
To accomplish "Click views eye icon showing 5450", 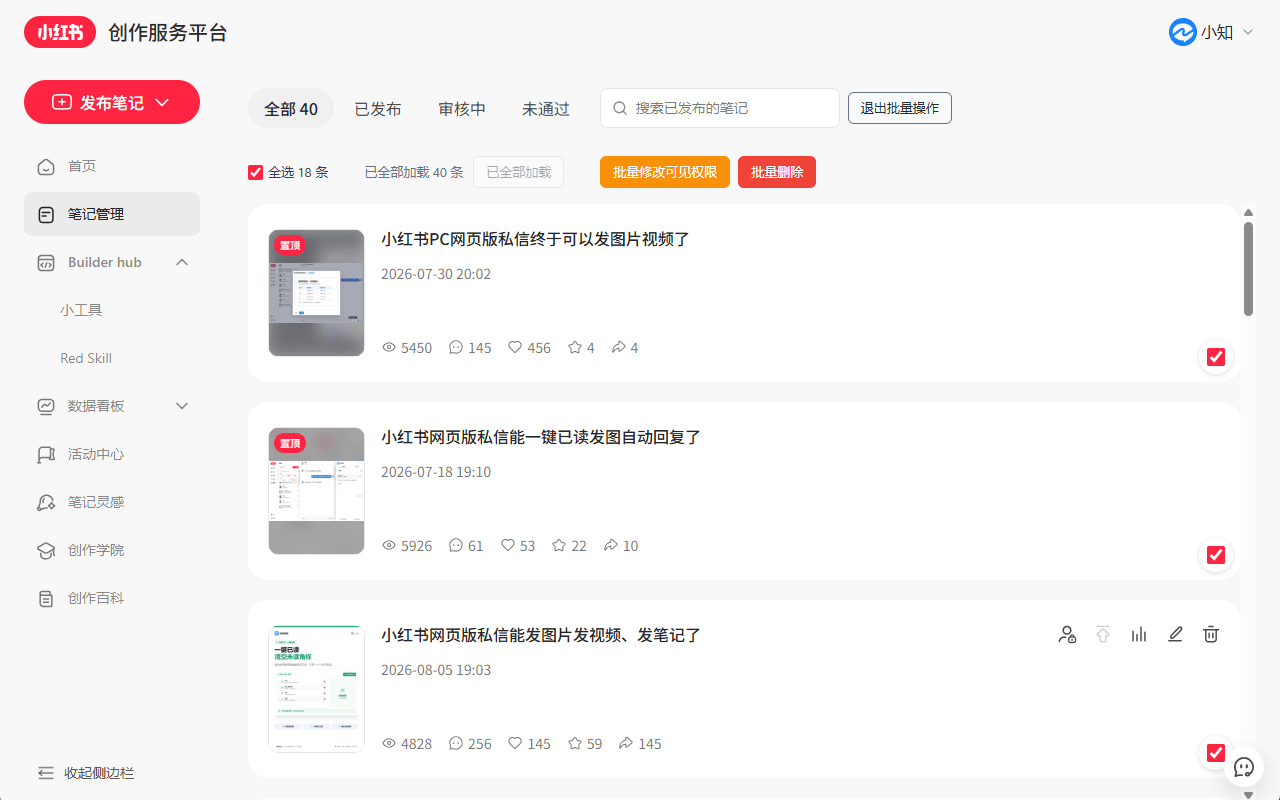I will [390, 348].
